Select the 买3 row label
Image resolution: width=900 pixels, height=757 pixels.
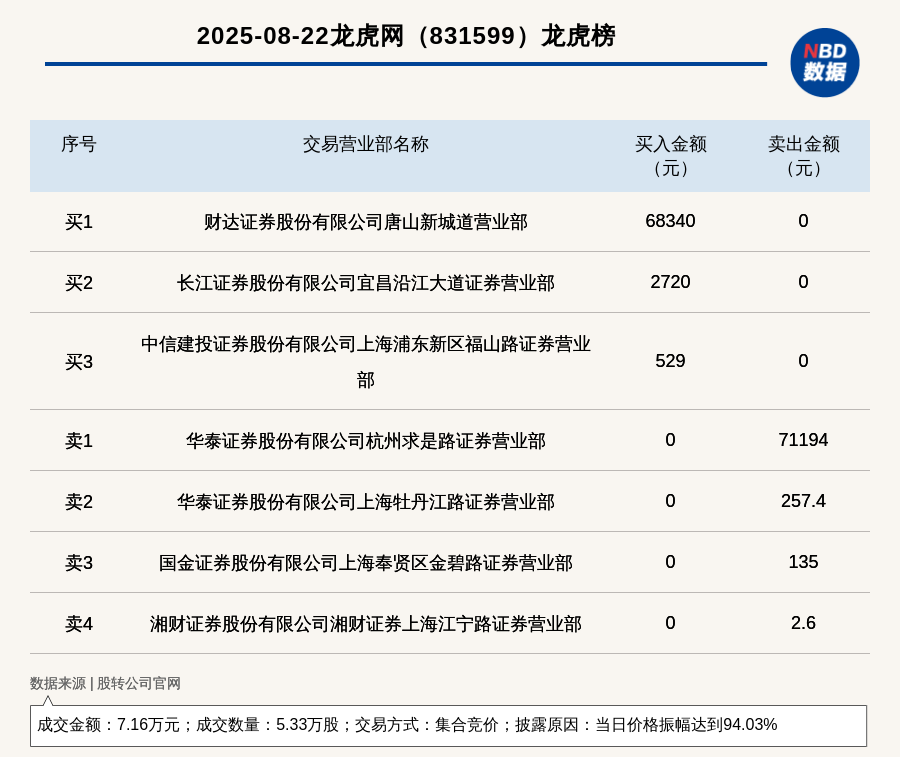pyautogui.click(x=79, y=362)
